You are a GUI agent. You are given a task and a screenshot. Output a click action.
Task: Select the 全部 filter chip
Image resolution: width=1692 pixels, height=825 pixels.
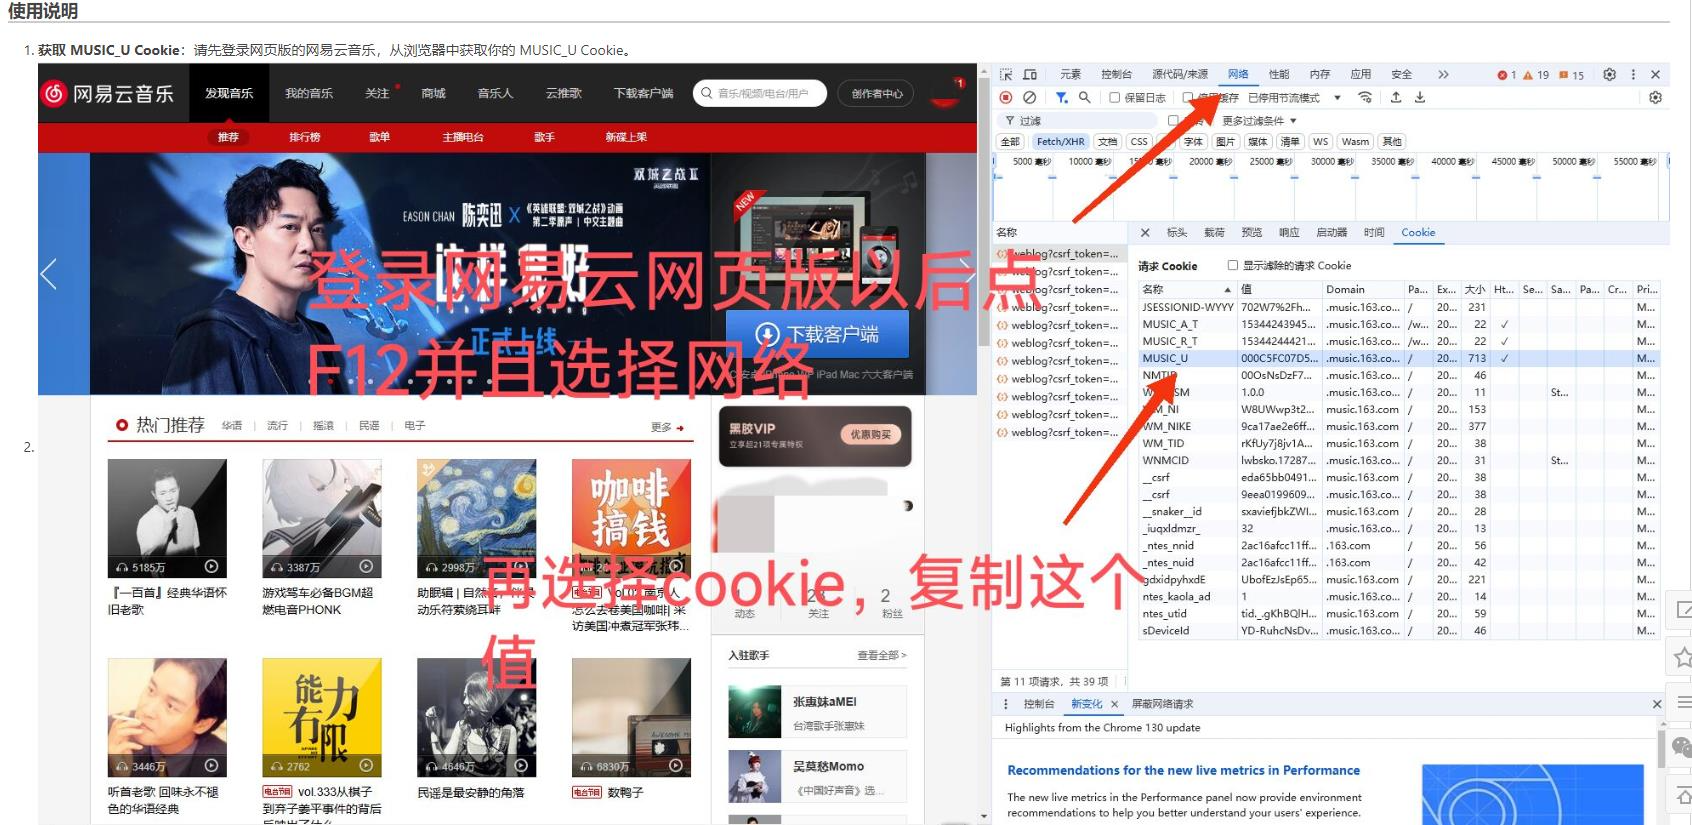pyautogui.click(x=1011, y=141)
